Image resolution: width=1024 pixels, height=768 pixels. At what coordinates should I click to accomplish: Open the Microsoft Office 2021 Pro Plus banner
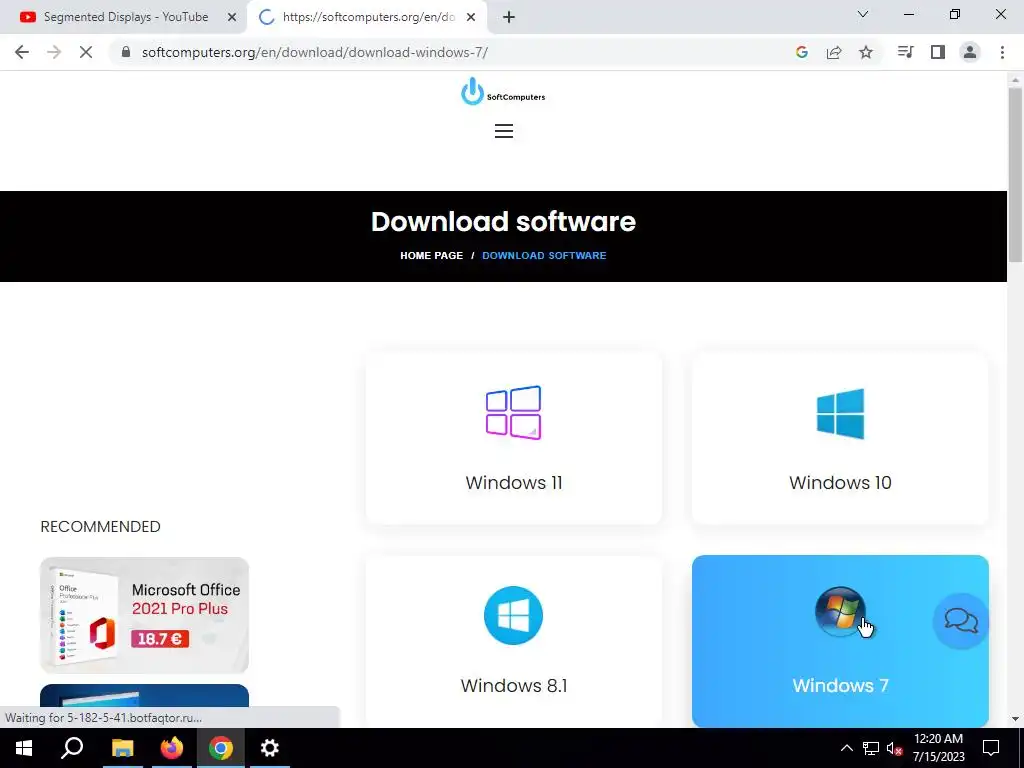tap(144, 615)
